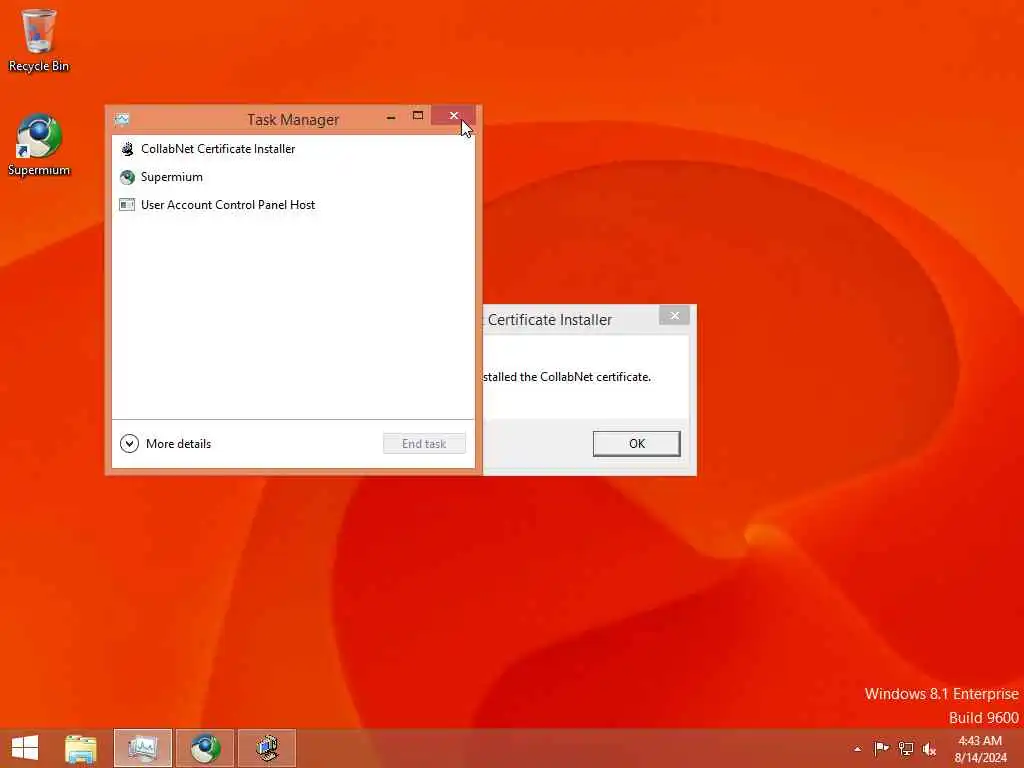Click User Account Control Panel Host text
The image size is (1024, 768).
coord(228,205)
